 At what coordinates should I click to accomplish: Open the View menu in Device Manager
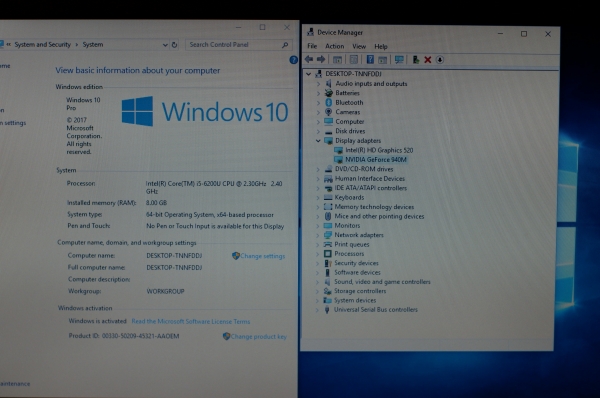click(359, 46)
